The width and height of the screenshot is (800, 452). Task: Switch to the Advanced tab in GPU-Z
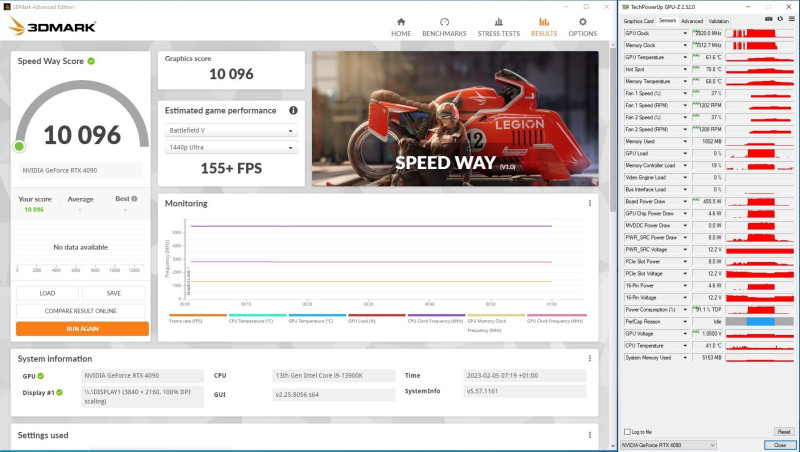692,21
